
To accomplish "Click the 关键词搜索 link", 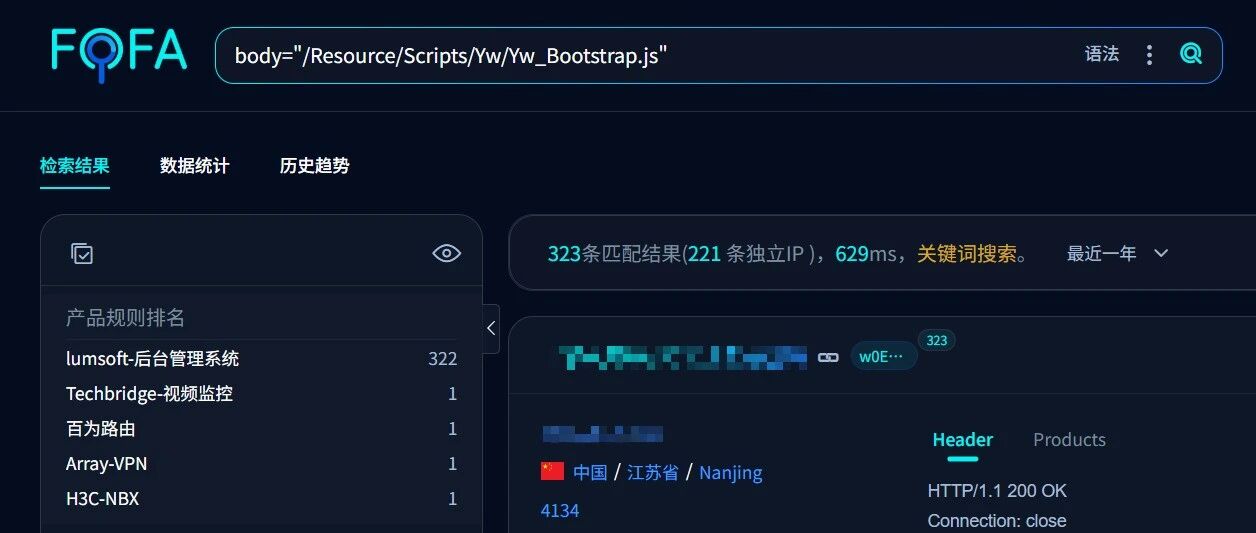I will (x=967, y=254).
